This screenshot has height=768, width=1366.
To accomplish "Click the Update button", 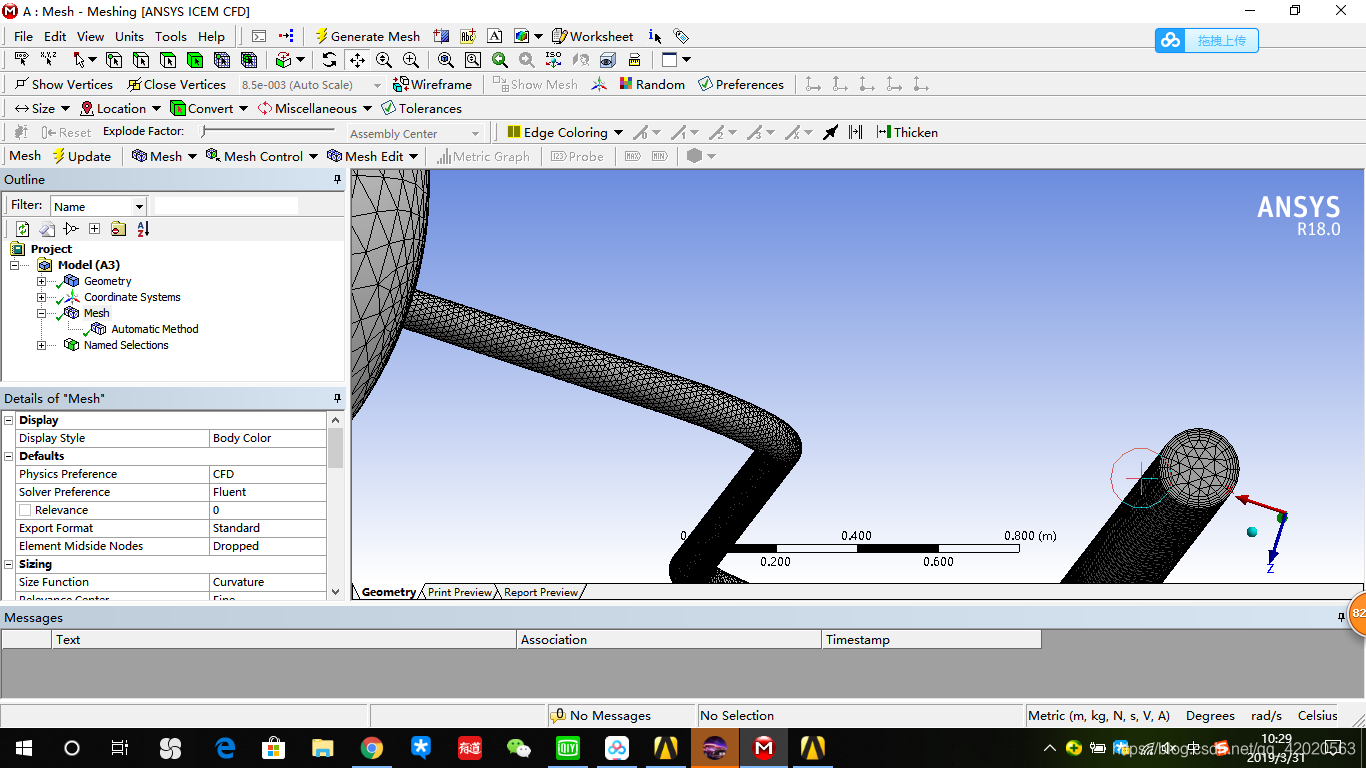I will point(81,156).
